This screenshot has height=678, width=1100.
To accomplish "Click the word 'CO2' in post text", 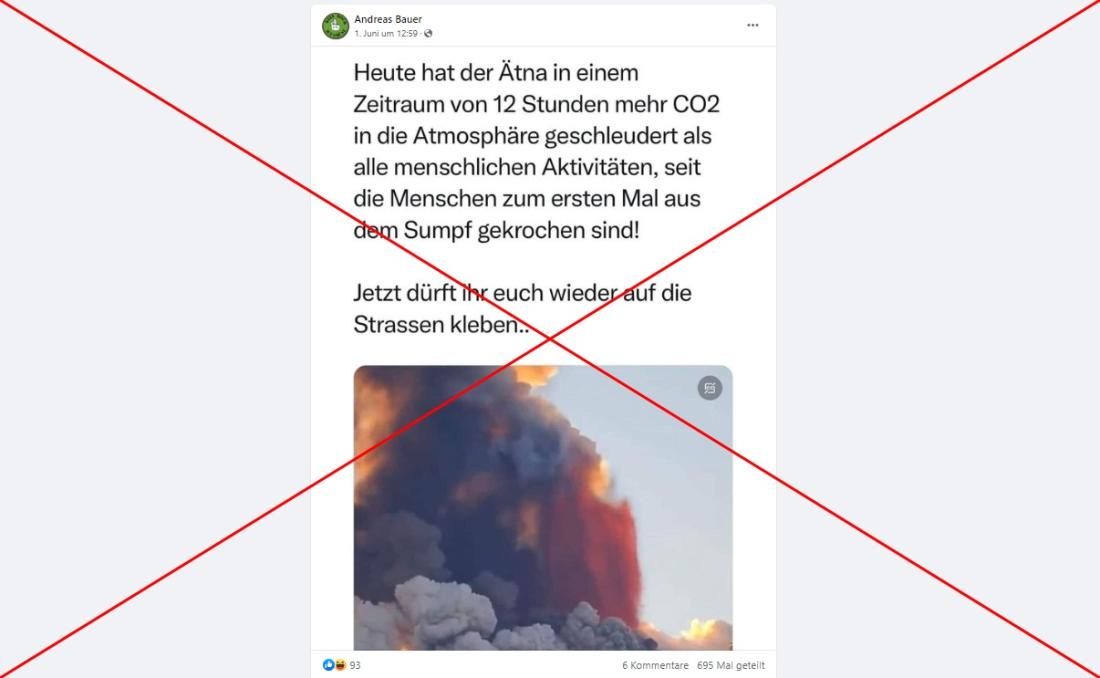I will [696, 104].
